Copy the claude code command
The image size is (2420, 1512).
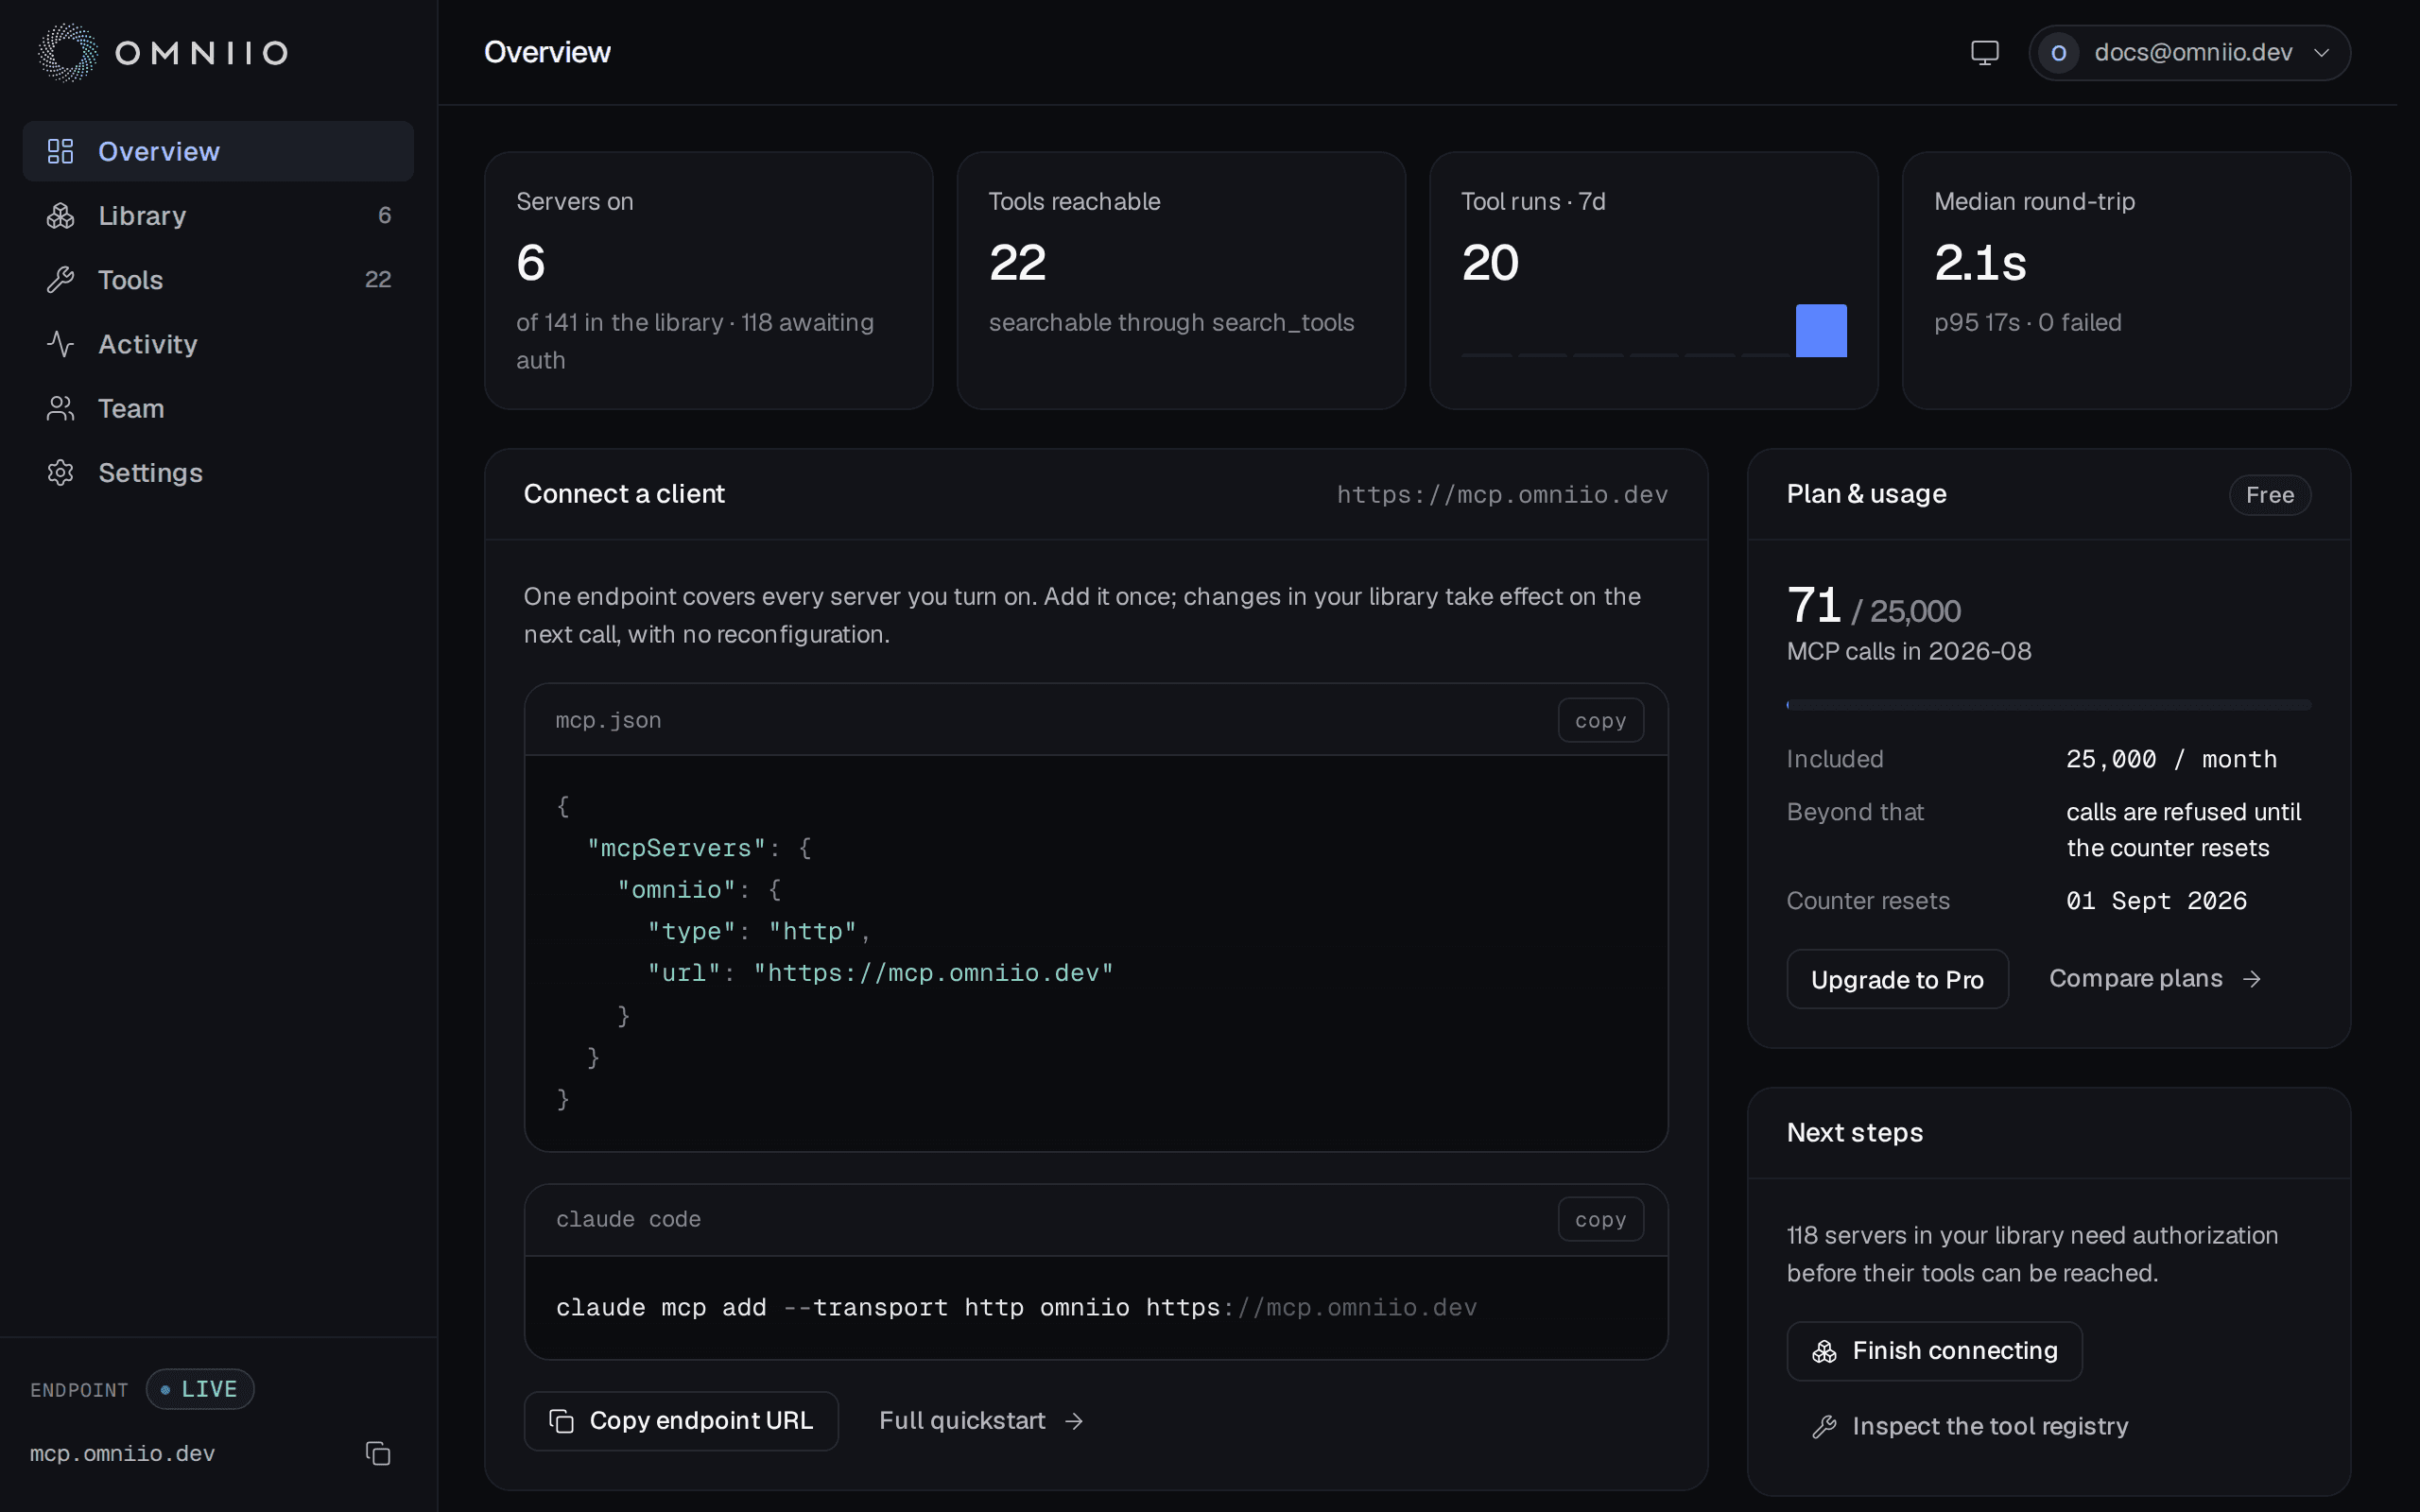point(1600,1219)
